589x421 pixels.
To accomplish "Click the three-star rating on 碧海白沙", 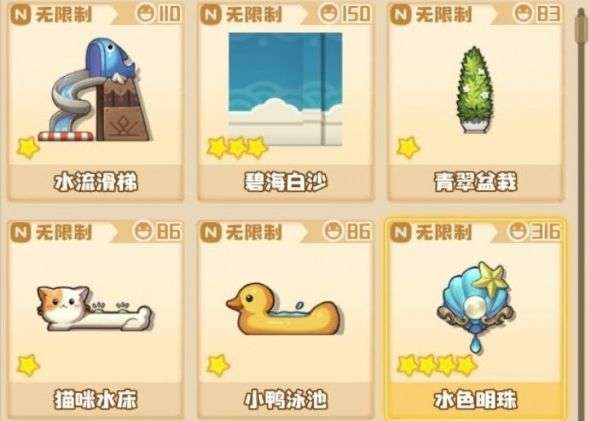I will pos(237,148).
